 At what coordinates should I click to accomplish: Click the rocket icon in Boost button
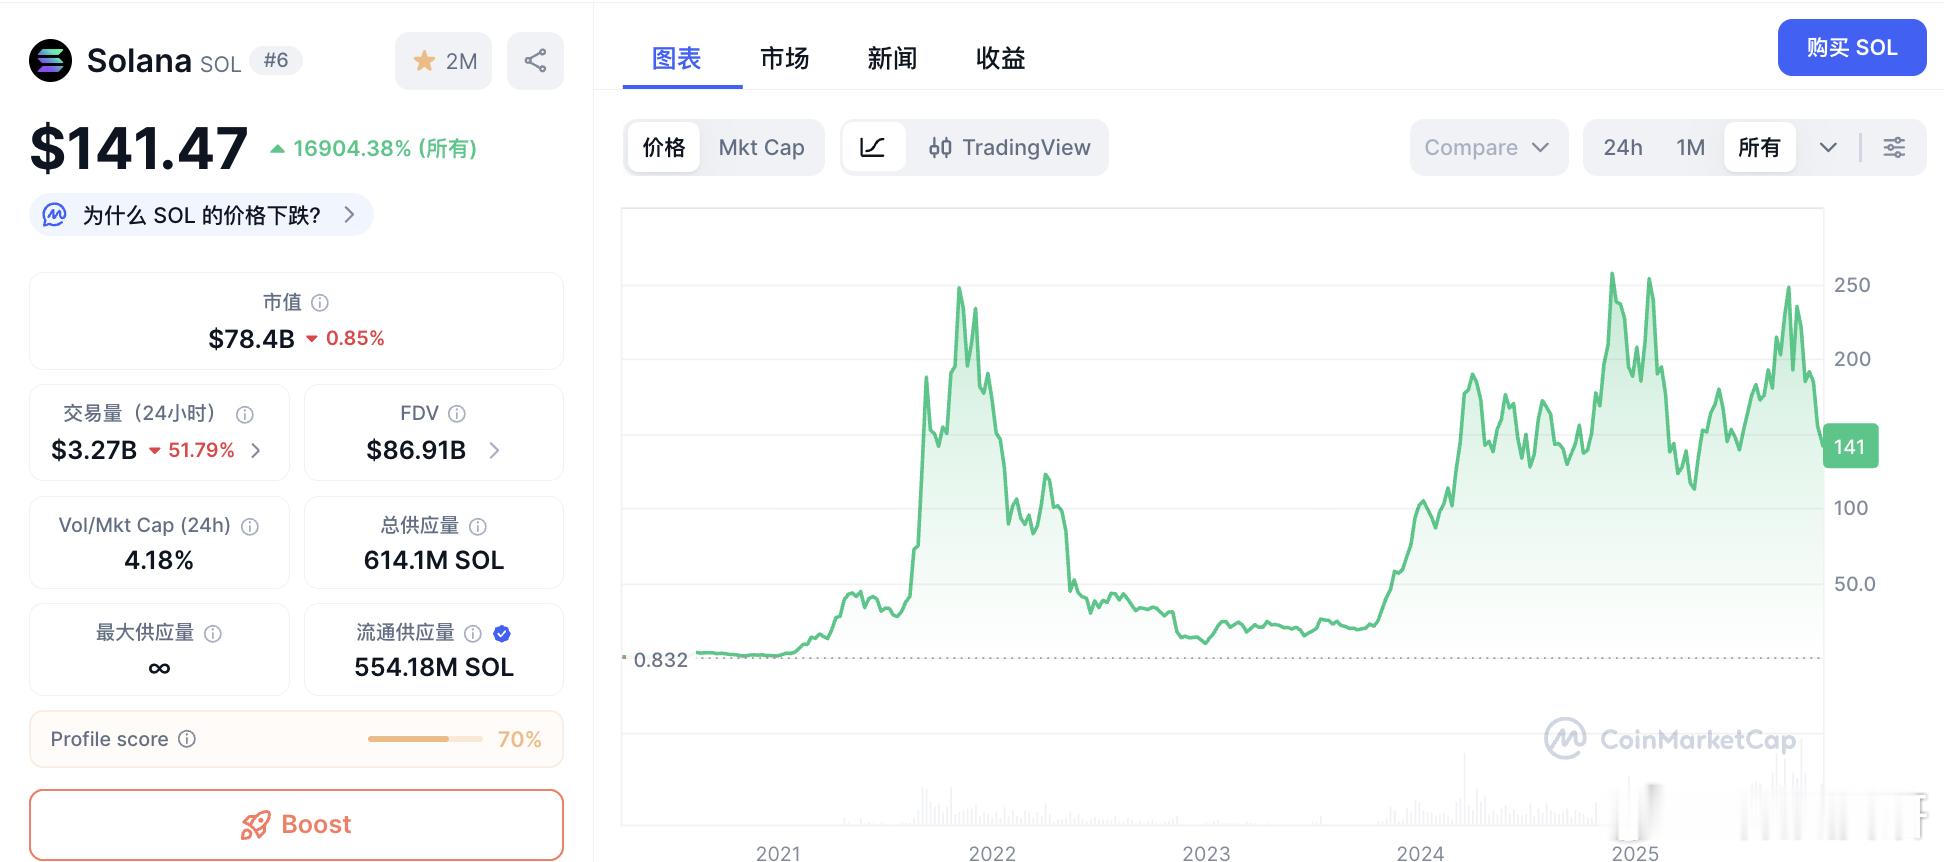pyautogui.click(x=255, y=825)
